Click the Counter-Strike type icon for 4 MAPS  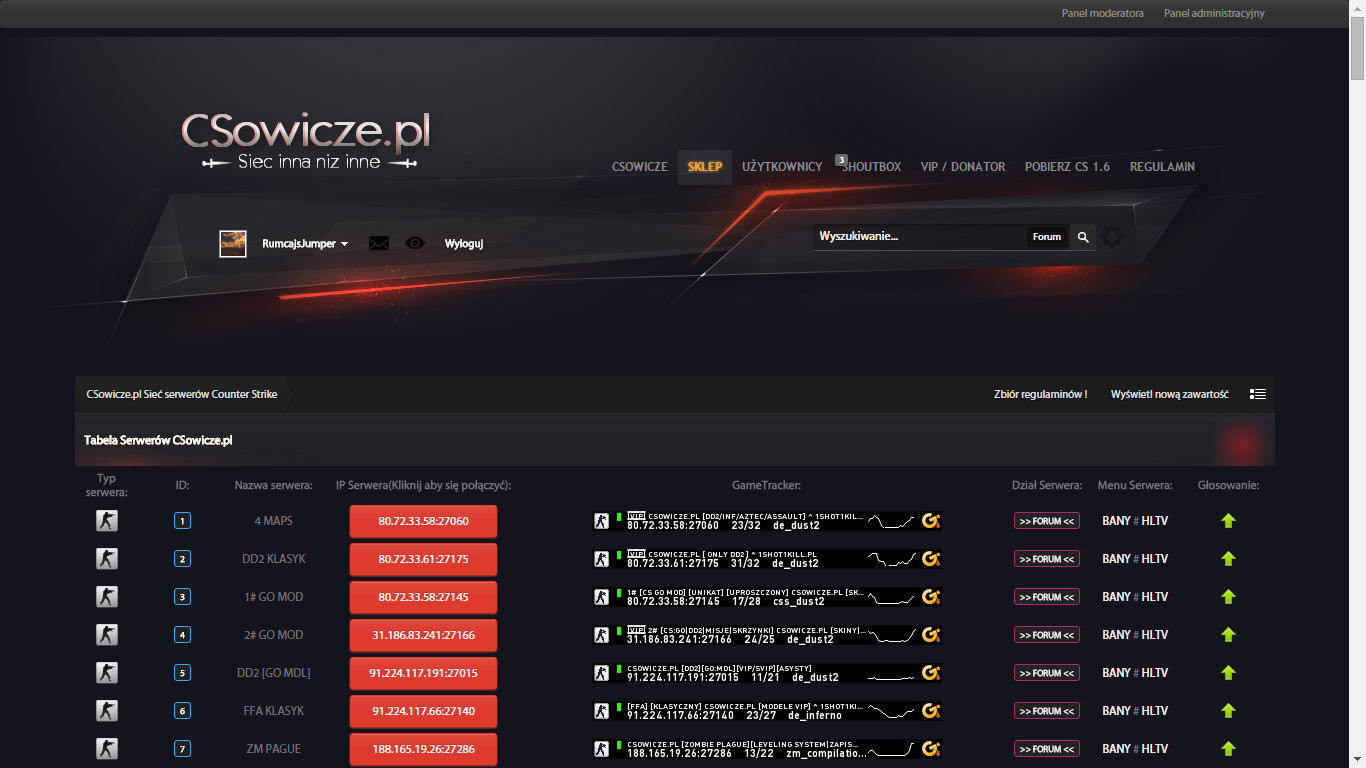click(x=107, y=521)
